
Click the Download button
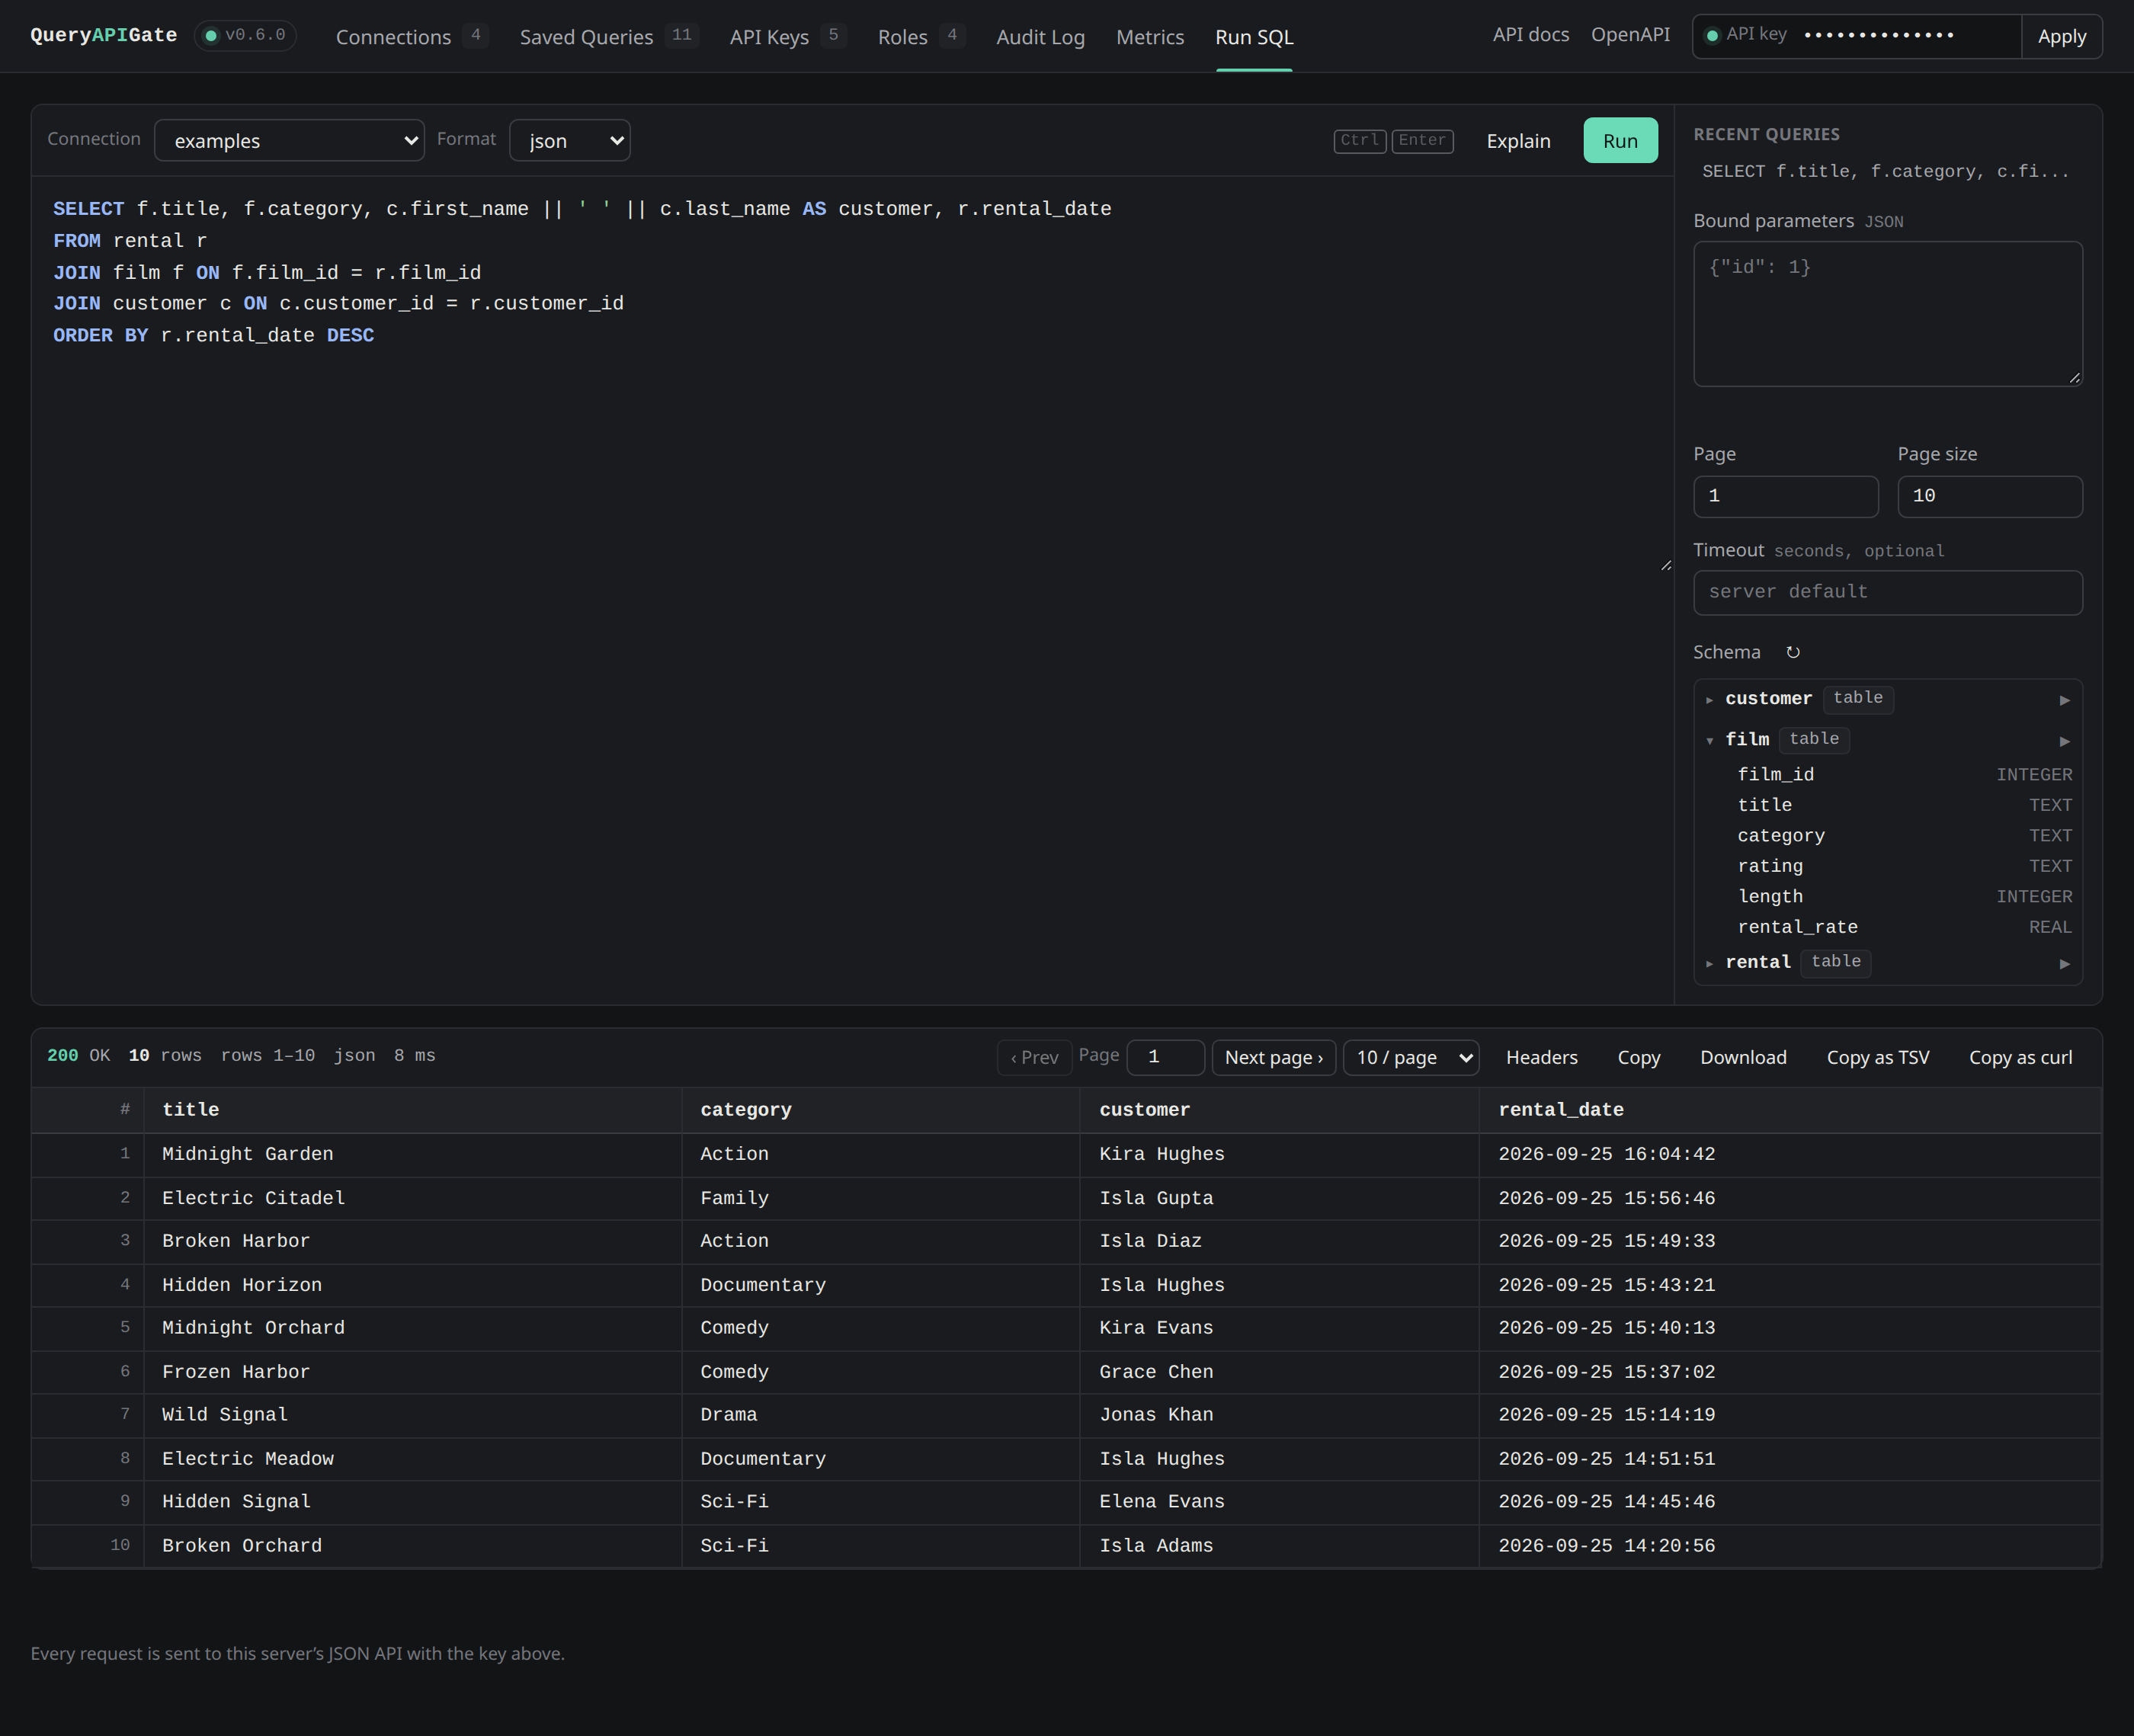(1742, 1057)
